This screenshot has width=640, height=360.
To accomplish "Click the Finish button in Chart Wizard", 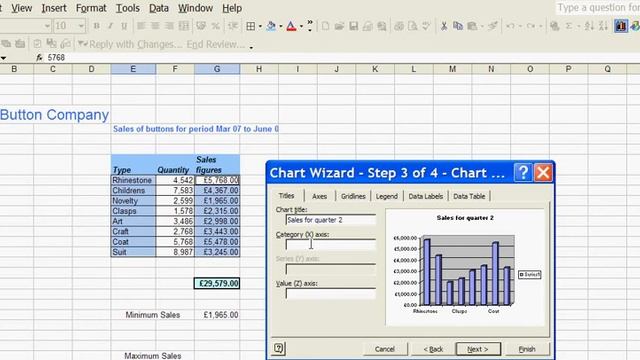I will click(527, 349).
